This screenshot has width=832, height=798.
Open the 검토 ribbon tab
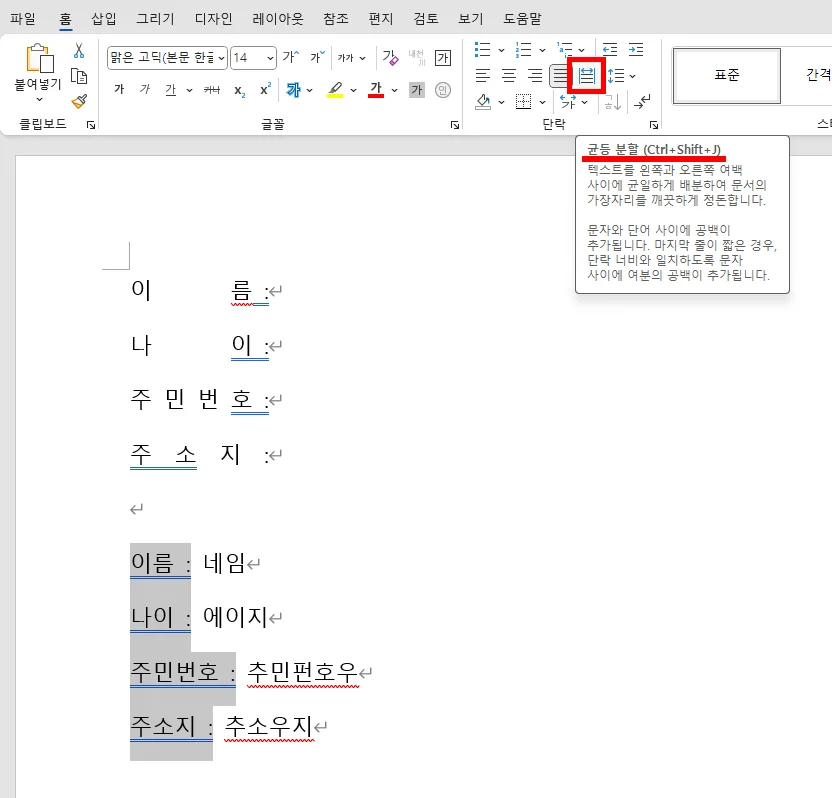tap(426, 17)
